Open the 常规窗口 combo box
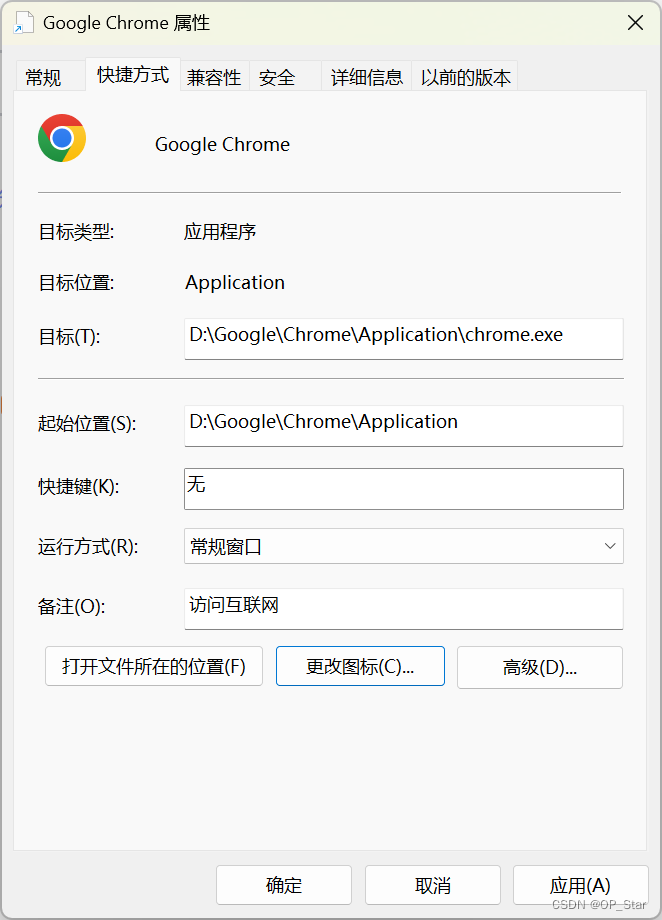Viewport: 662px width, 920px height. click(x=404, y=546)
